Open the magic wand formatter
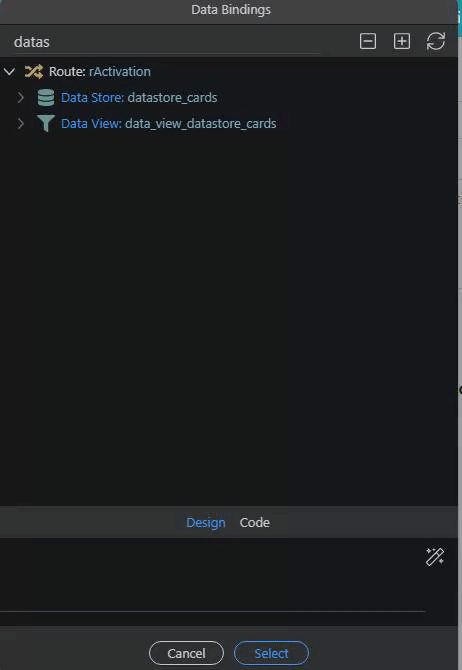This screenshot has width=462, height=670. click(435, 557)
